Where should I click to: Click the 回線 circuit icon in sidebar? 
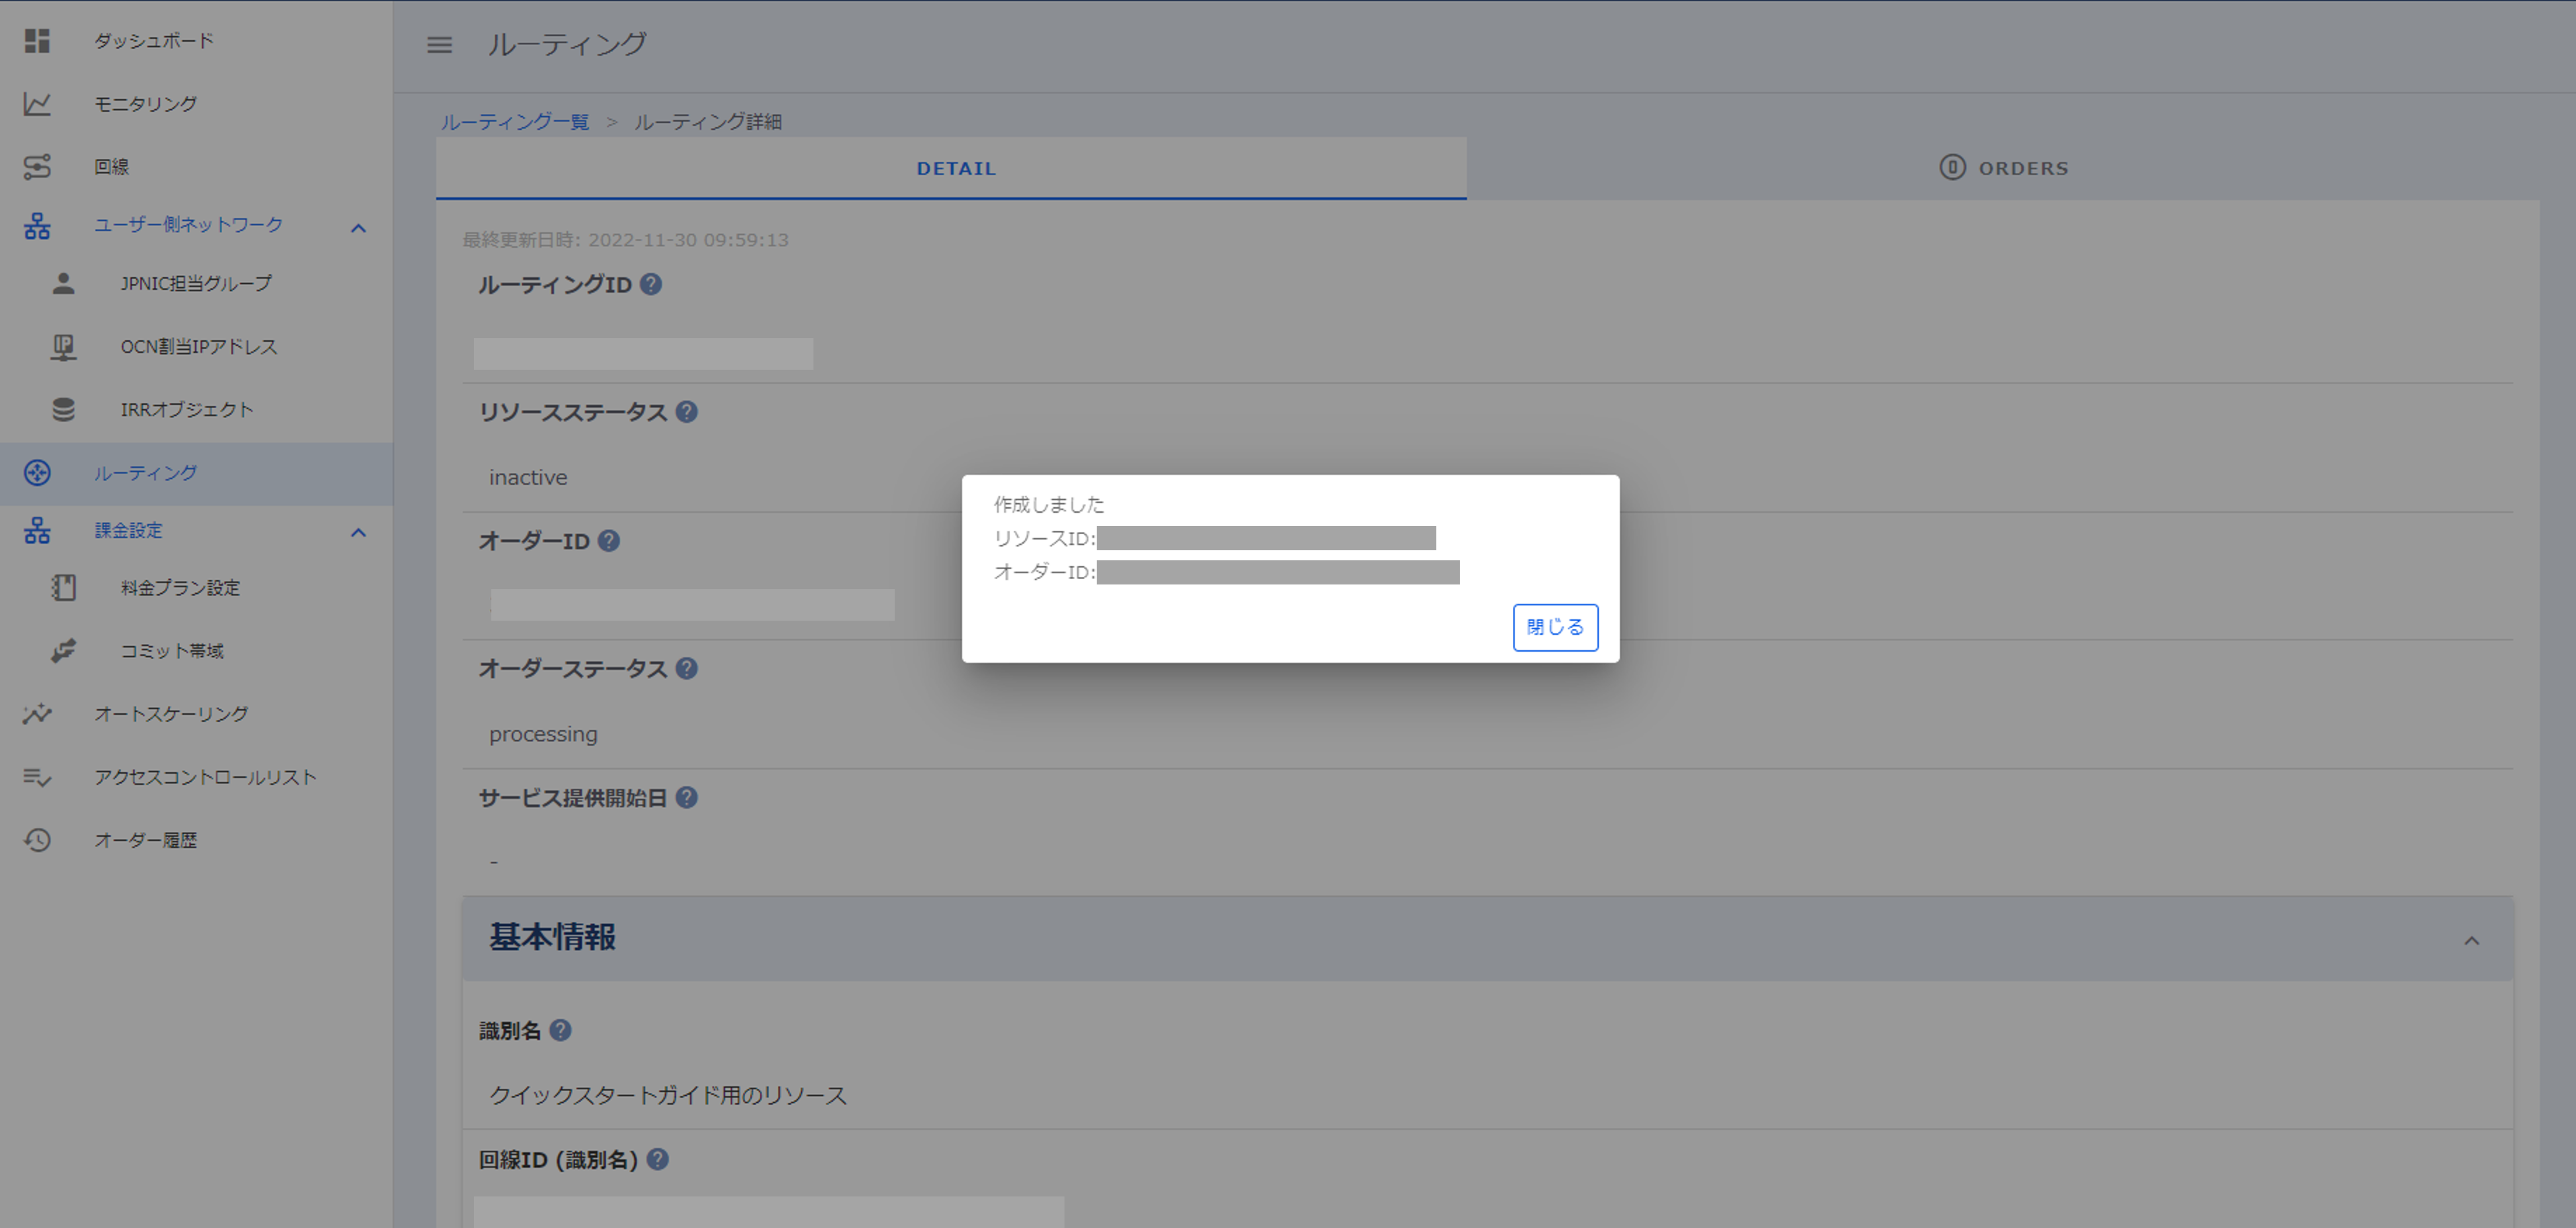(37, 167)
